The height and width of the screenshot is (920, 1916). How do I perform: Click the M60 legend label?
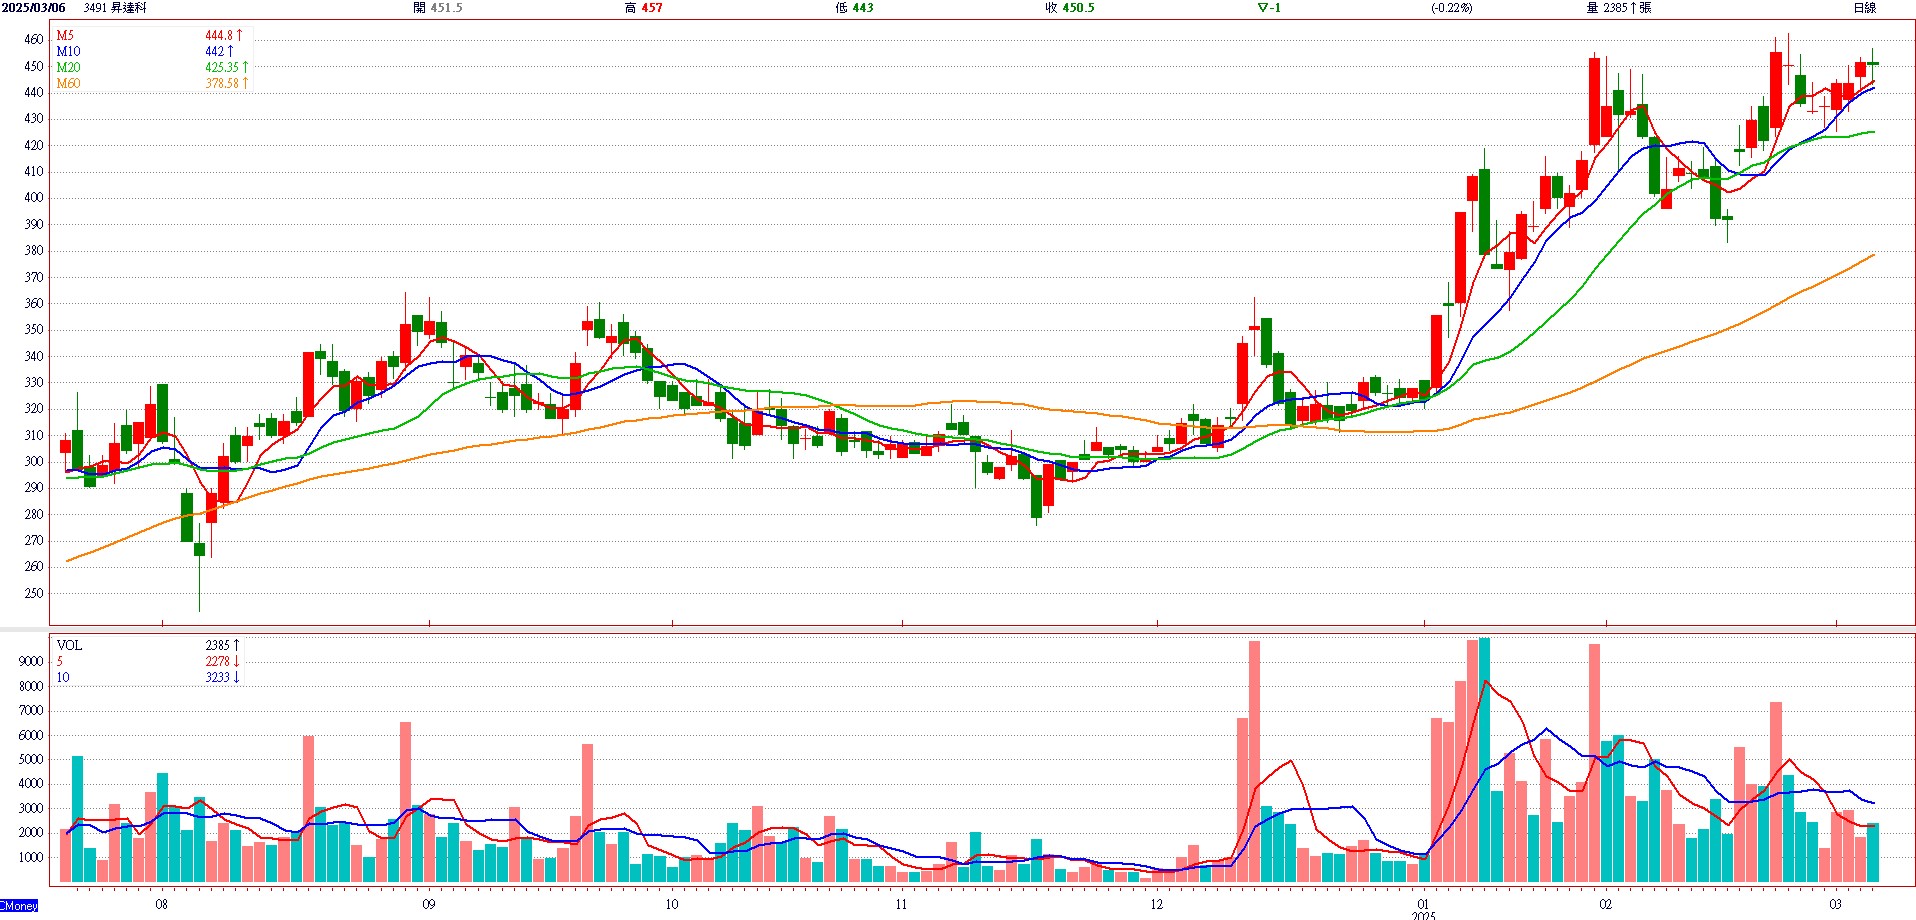tap(68, 83)
